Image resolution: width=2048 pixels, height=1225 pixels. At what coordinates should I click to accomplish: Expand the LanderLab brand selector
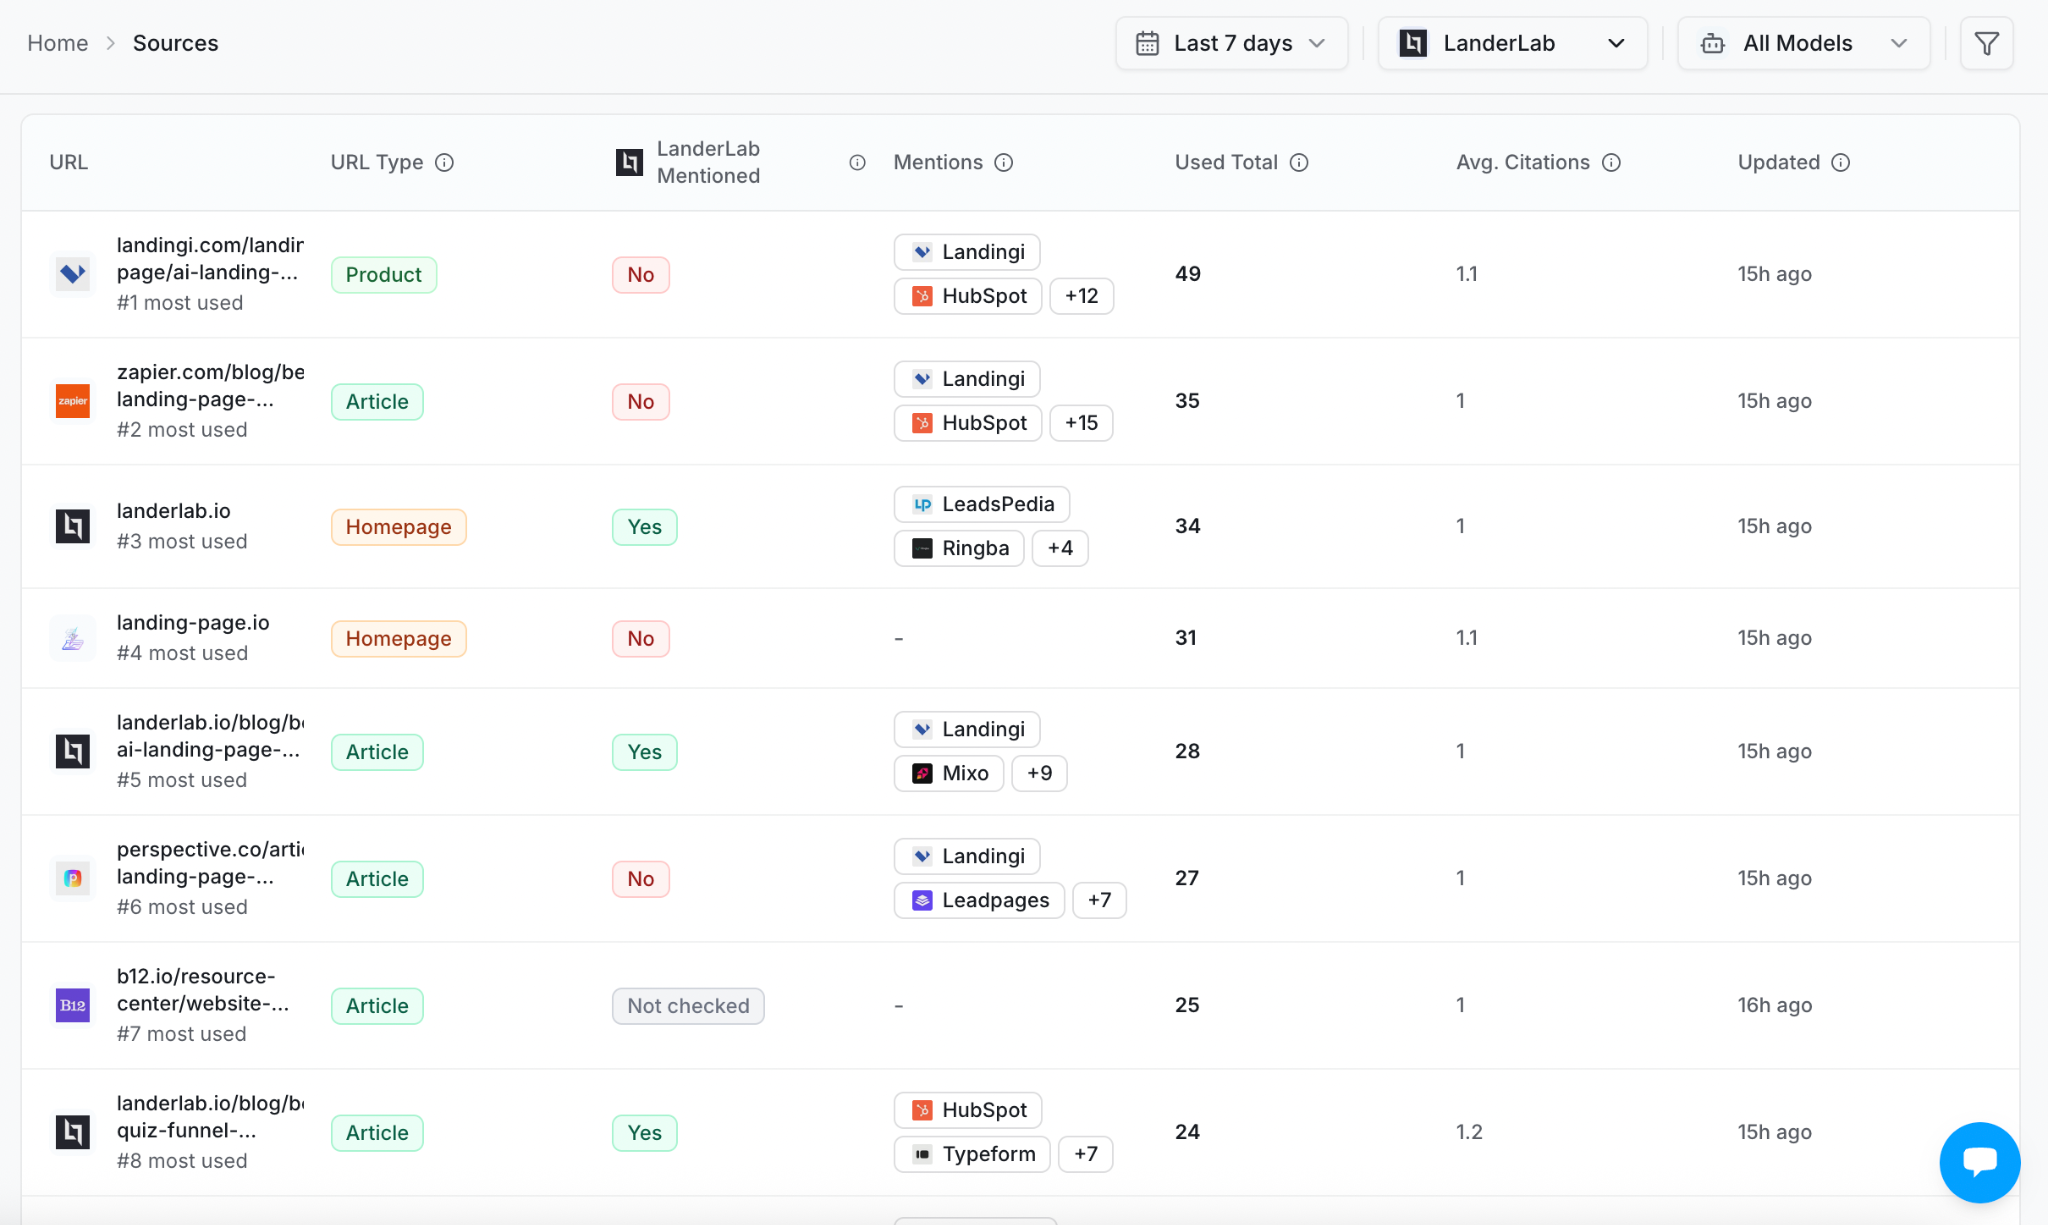1512,44
